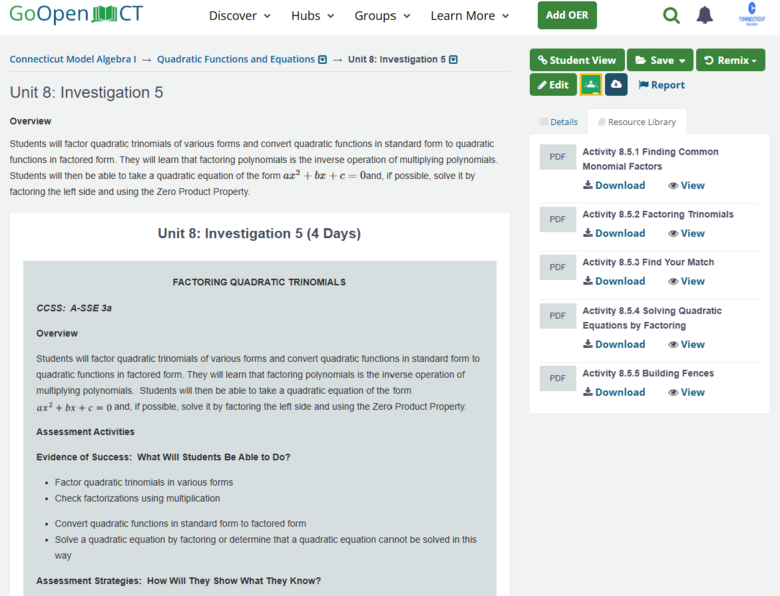Switch to the Details tab

pos(558,122)
